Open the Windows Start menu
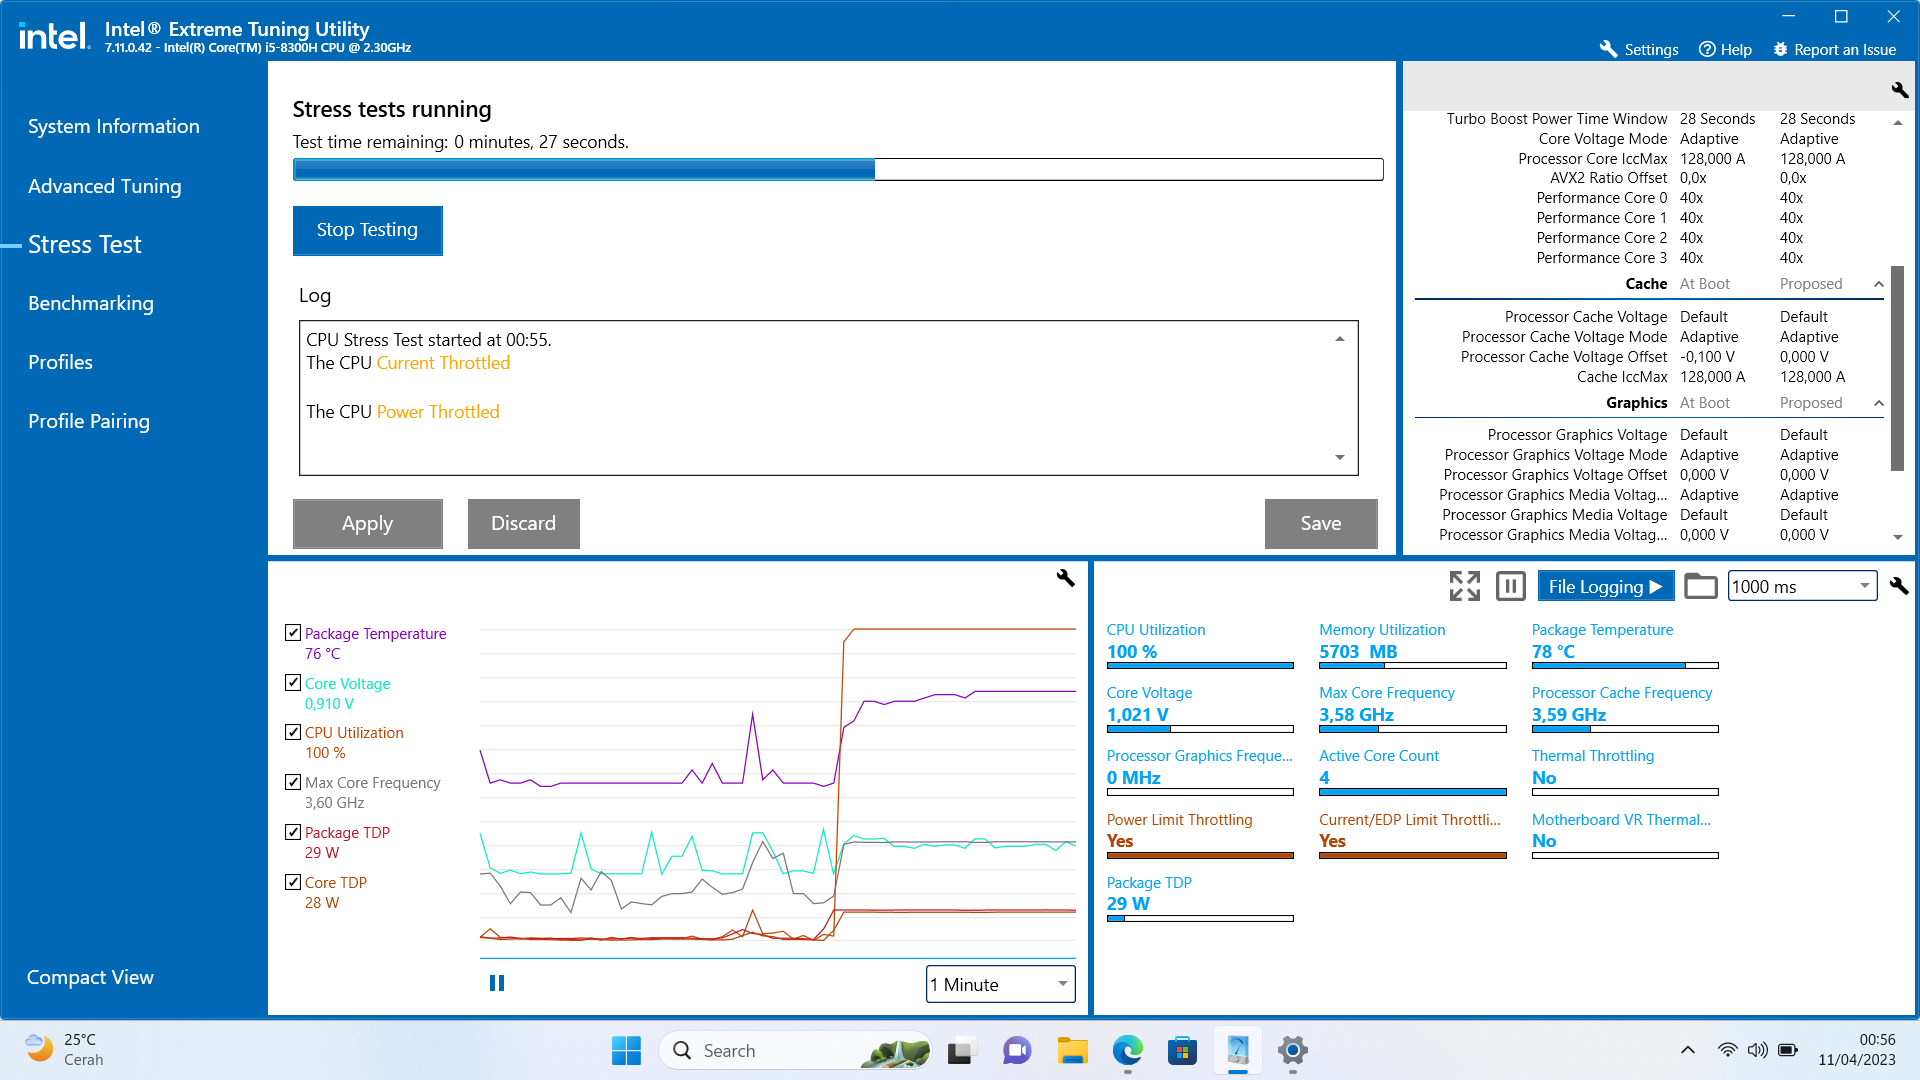Viewport: 1920px width, 1080px height. 627,1050
